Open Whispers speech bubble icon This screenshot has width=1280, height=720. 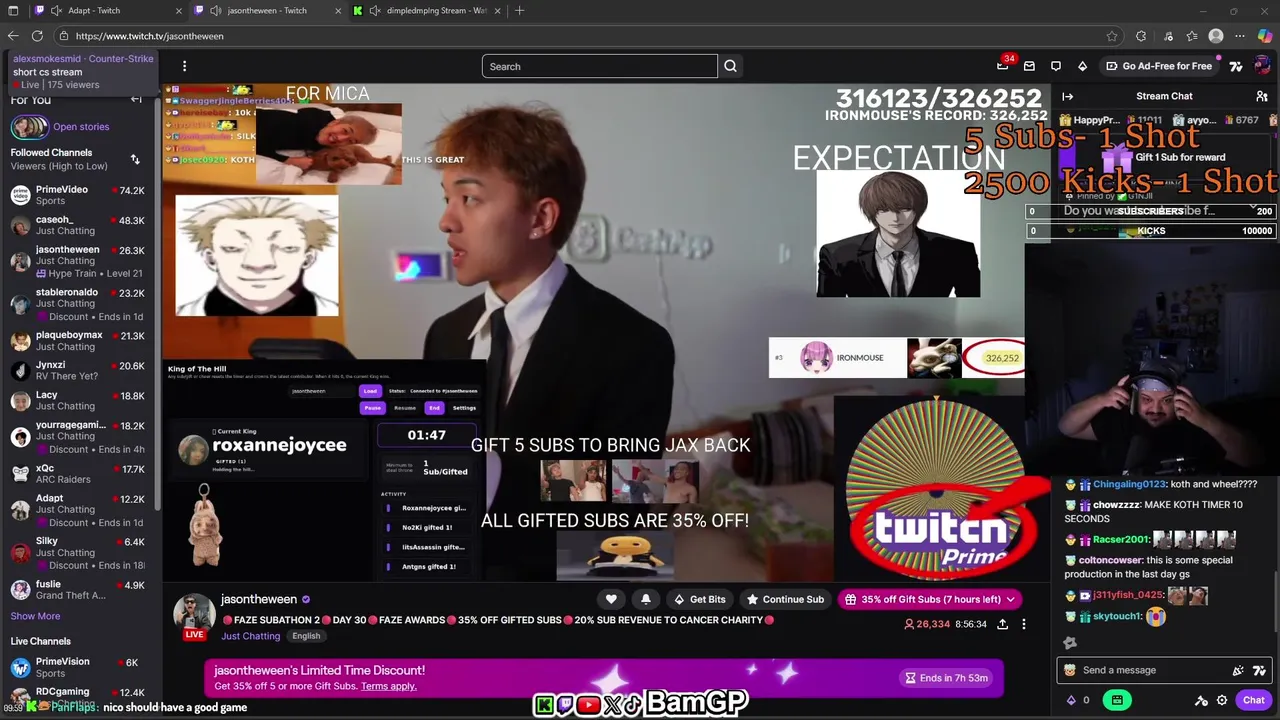coord(1056,66)
